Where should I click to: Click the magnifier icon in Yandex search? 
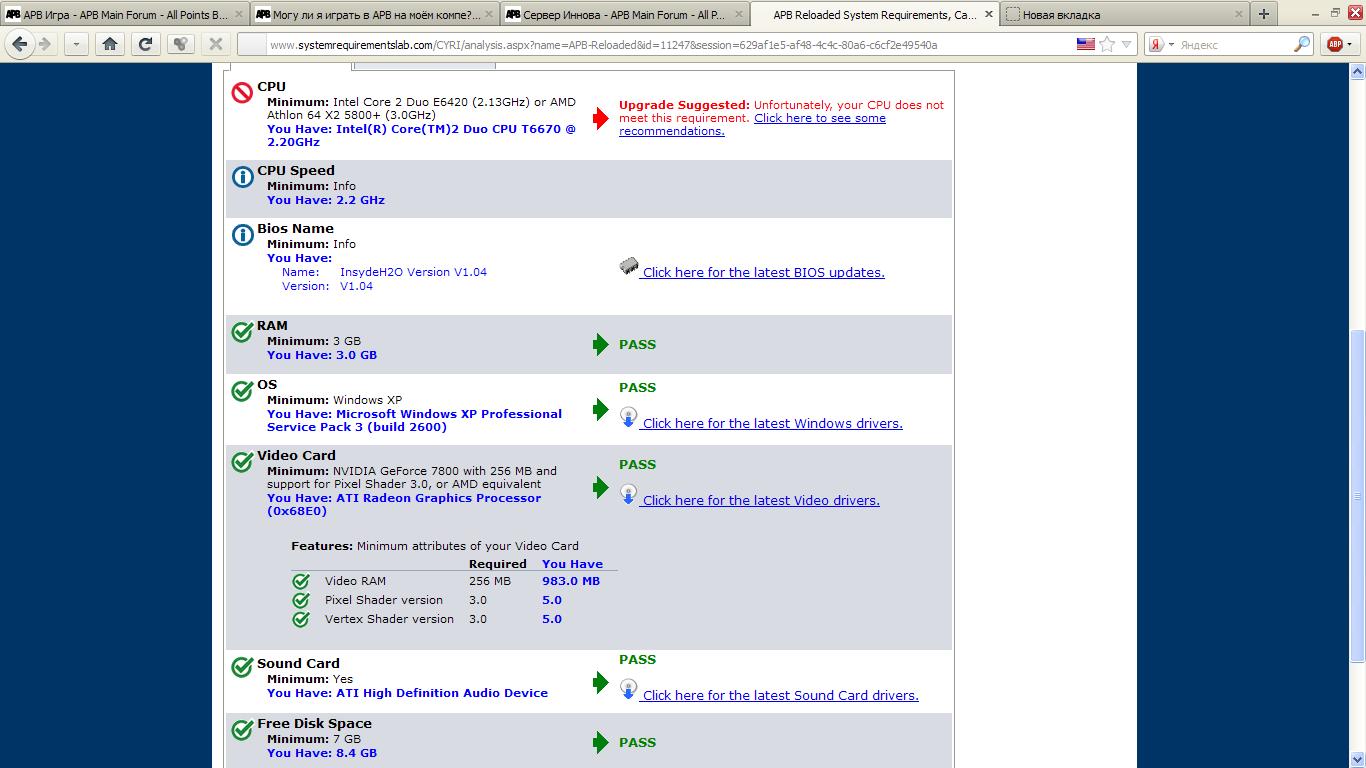1301,44
